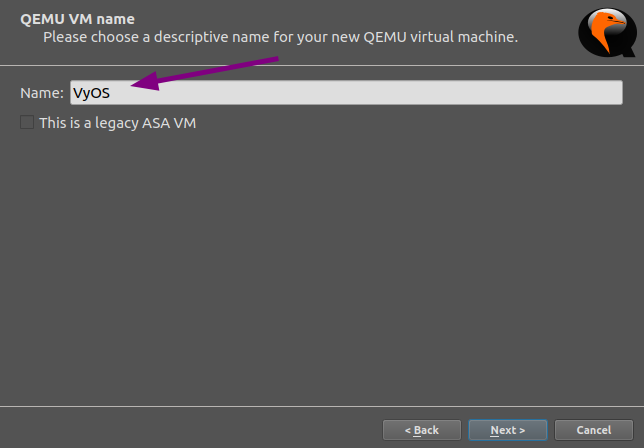The image size is (644, 448).
Task: Click the 'QEMU VM name' heading
Action: [x=77, y=19]
